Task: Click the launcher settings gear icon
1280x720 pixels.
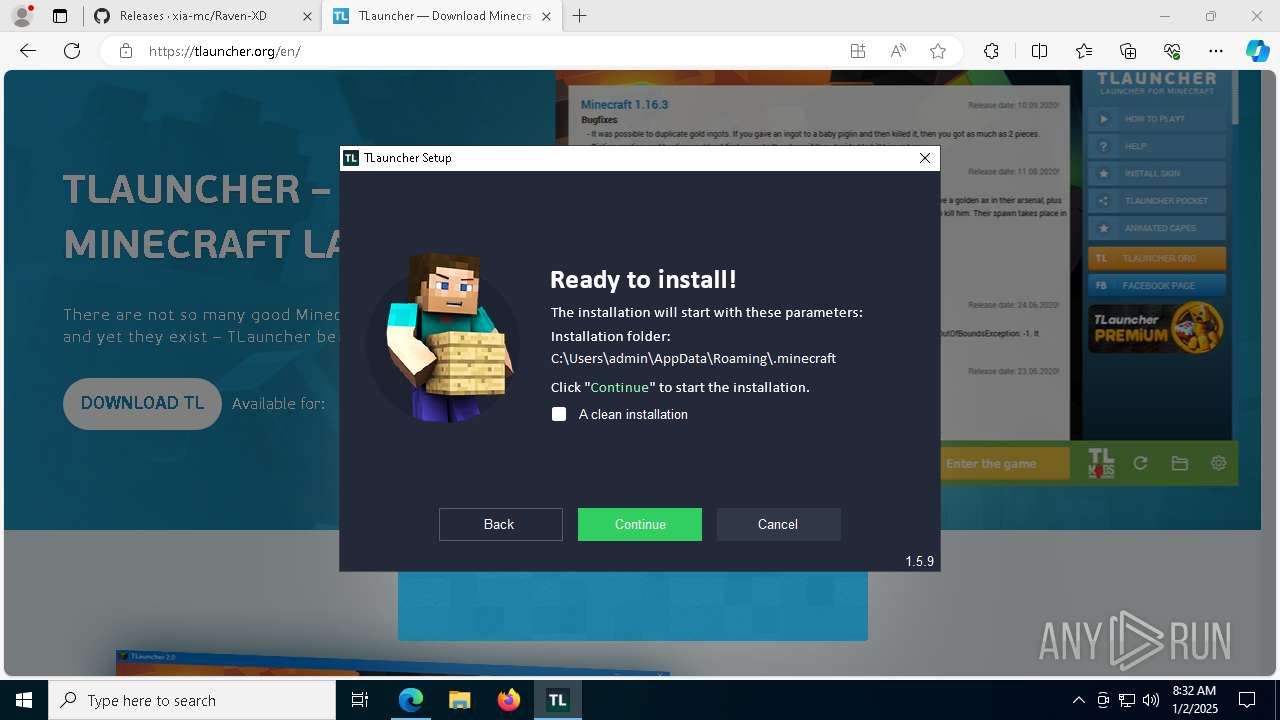Action: click(1218, 463)
